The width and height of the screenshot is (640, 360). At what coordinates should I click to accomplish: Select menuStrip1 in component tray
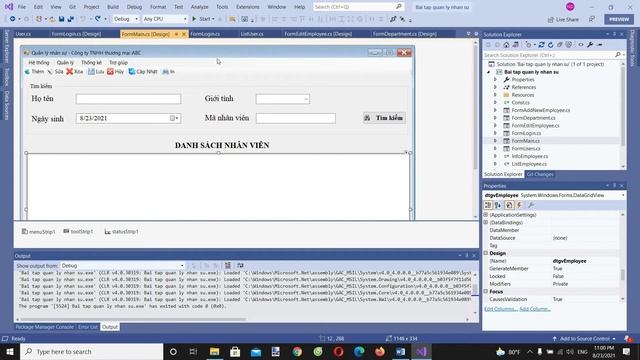click(38, 231)
